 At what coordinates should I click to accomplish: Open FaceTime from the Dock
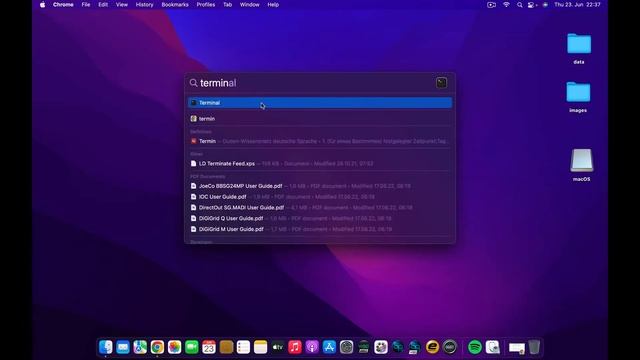[191, 347]
